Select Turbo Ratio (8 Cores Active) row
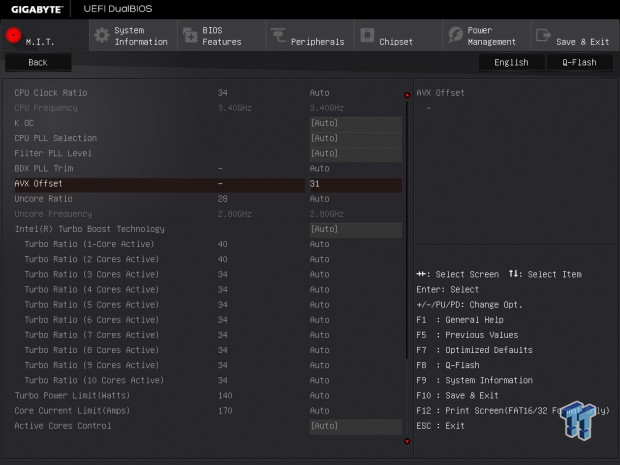 point(208,350)
